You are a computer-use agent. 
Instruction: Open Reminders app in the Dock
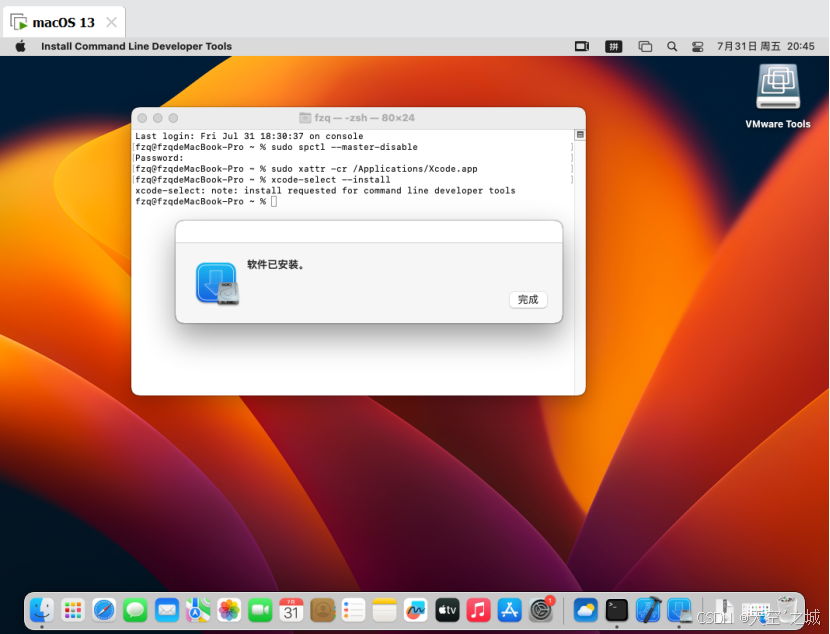point(354,610)
